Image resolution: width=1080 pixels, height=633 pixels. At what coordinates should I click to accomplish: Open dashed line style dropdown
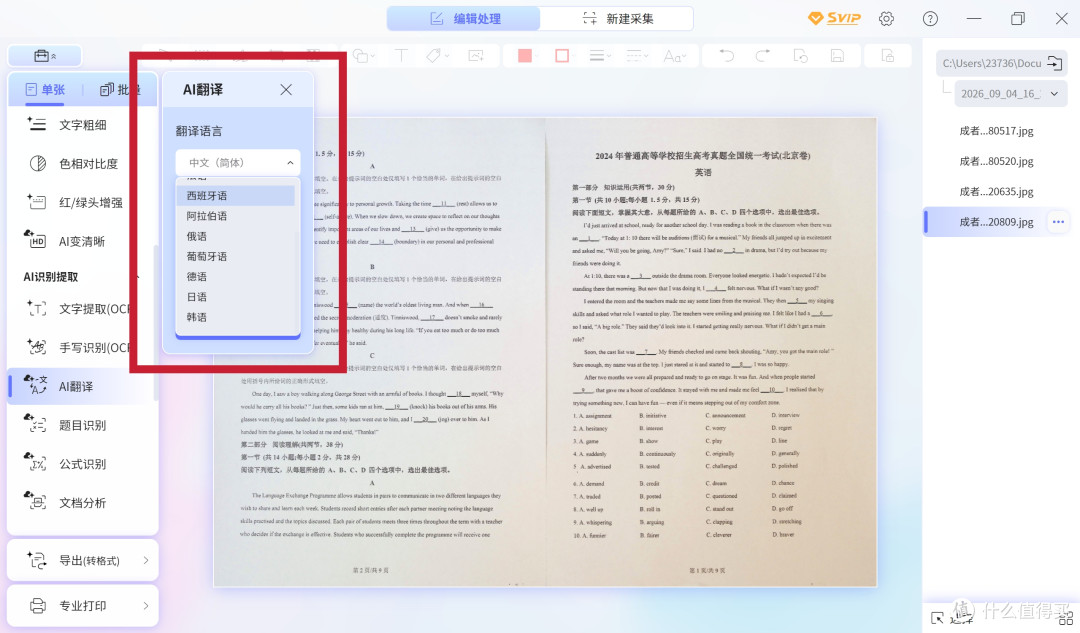pyautogui.click(x=637, y=56)
